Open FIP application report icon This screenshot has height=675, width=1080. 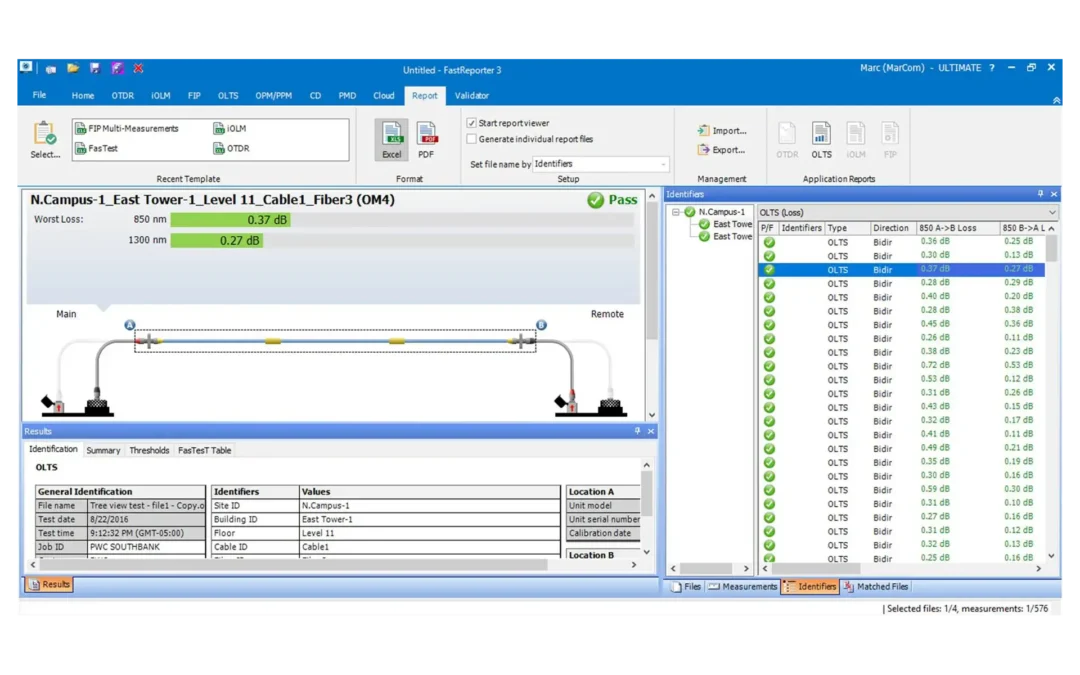tap(890, 141)
